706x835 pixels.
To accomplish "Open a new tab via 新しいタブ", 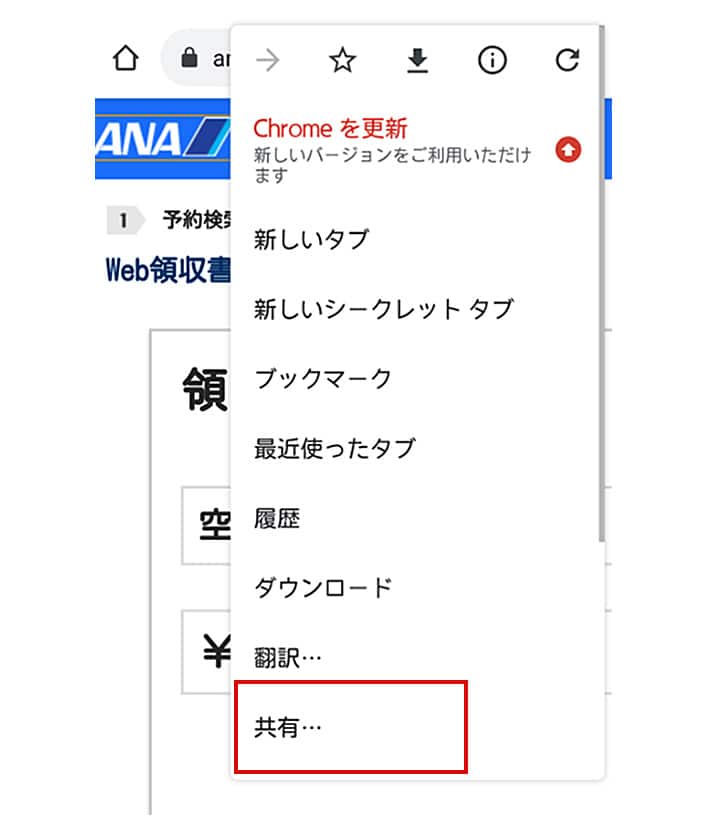I will pos(311,240).
